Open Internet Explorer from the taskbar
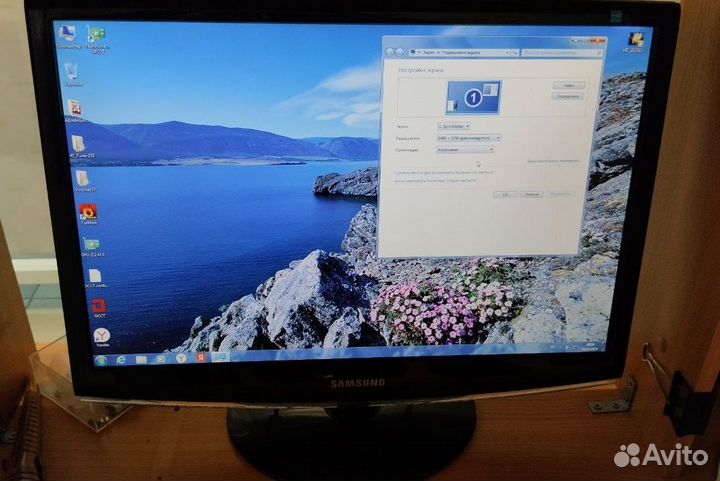 coord(121,360)
